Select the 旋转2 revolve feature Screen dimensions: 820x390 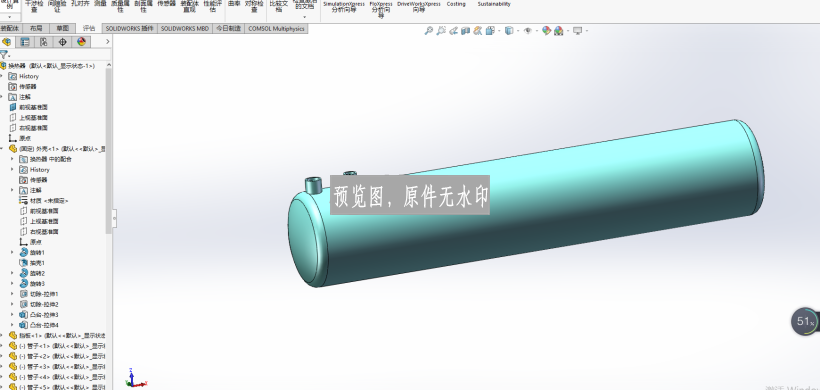(x=32, y=273)
